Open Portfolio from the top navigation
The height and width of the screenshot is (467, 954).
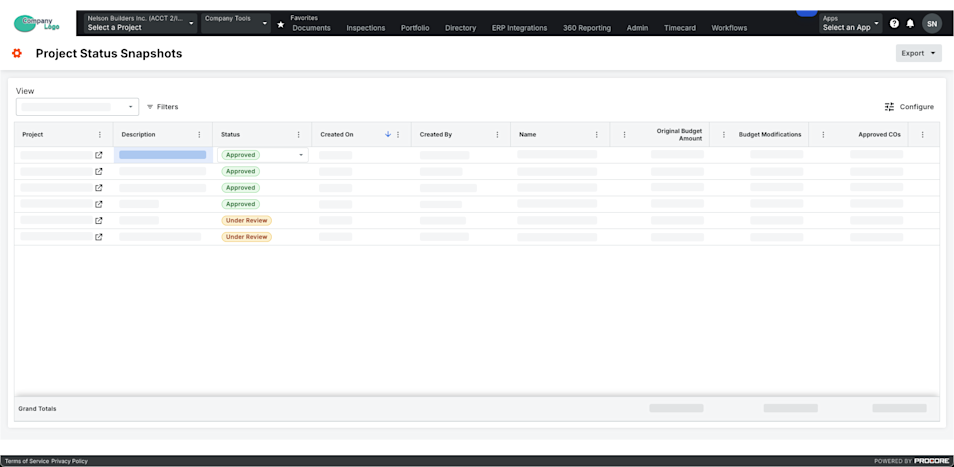click(415, 28)
